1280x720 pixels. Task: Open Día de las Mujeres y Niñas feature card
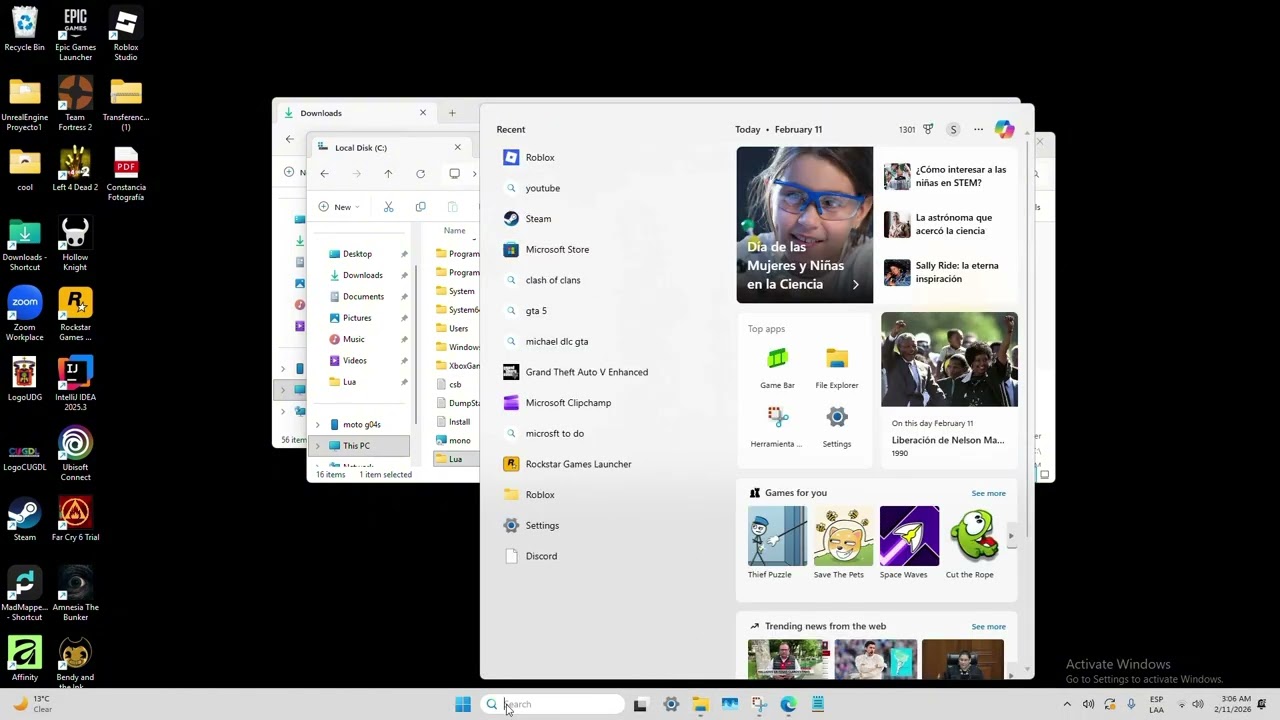(x=805, y=225)
